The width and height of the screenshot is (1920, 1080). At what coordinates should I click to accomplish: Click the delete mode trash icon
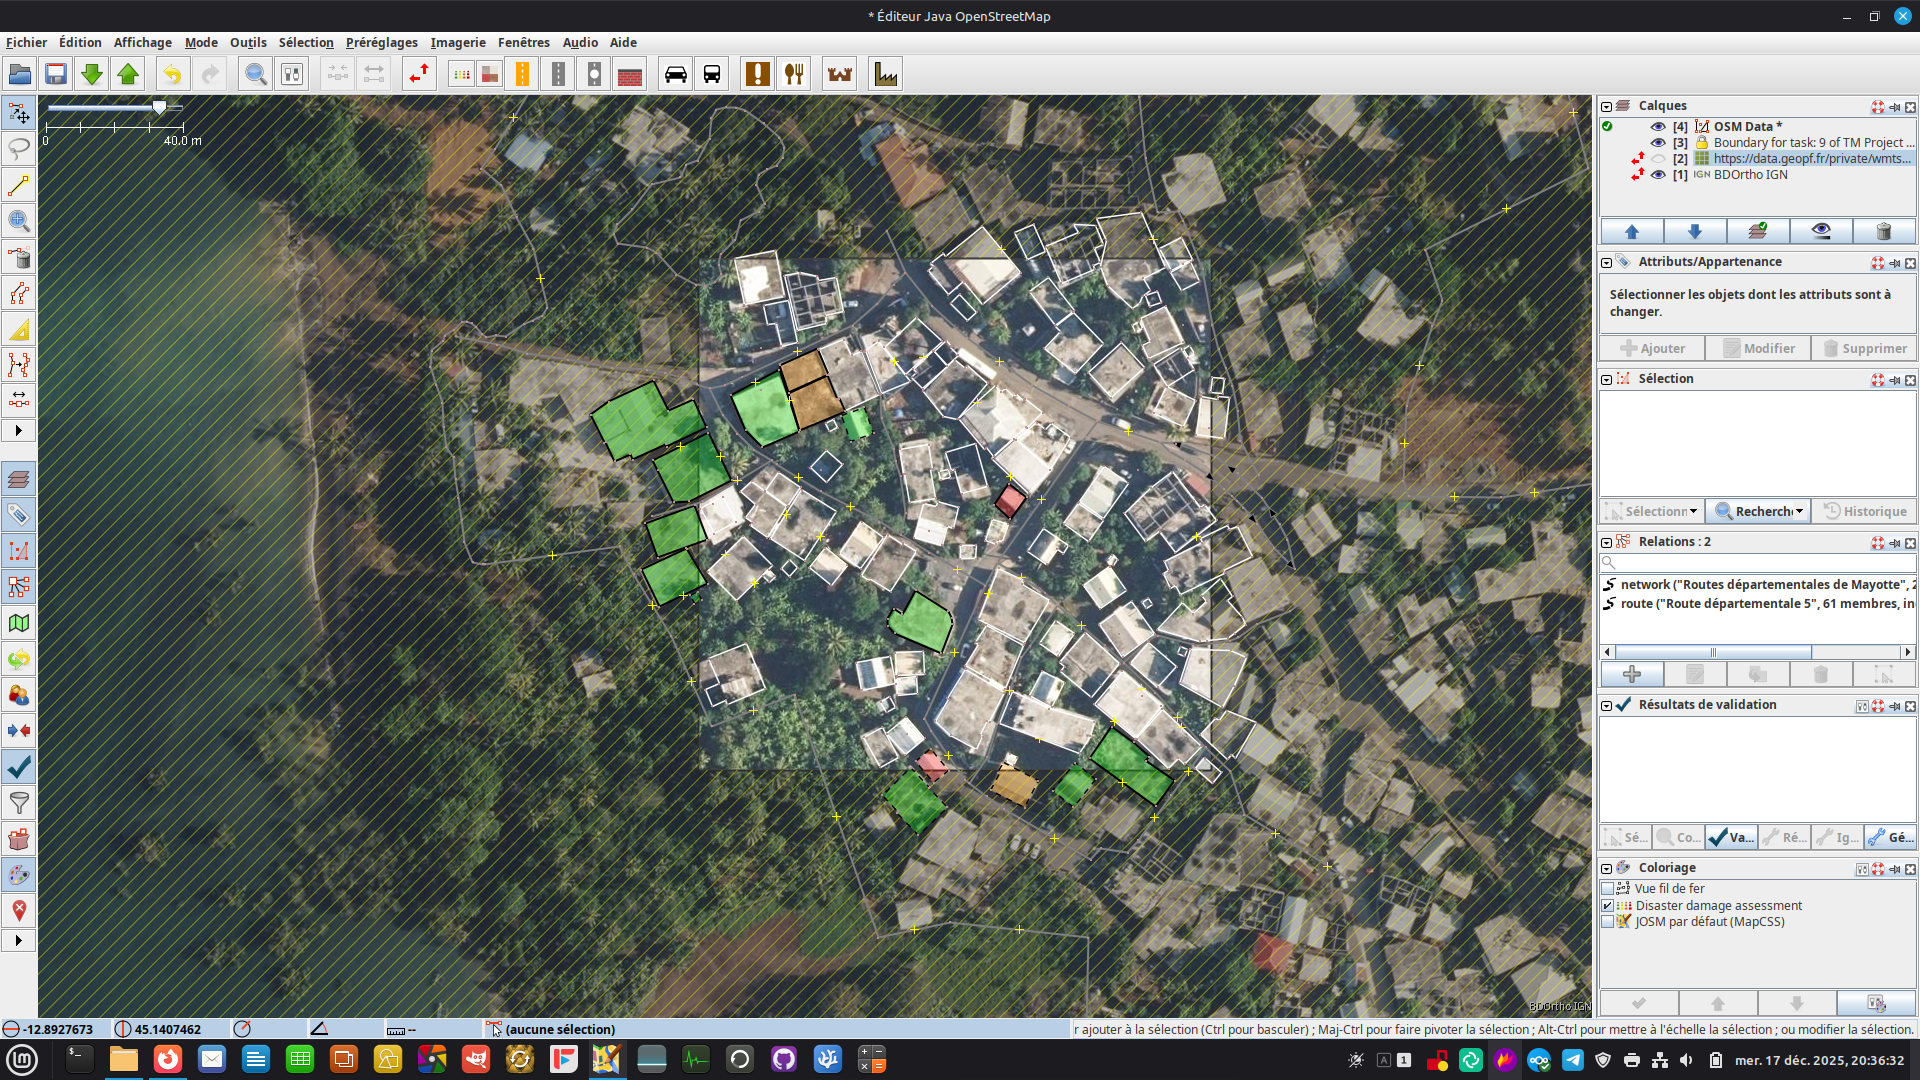[19, 258]
